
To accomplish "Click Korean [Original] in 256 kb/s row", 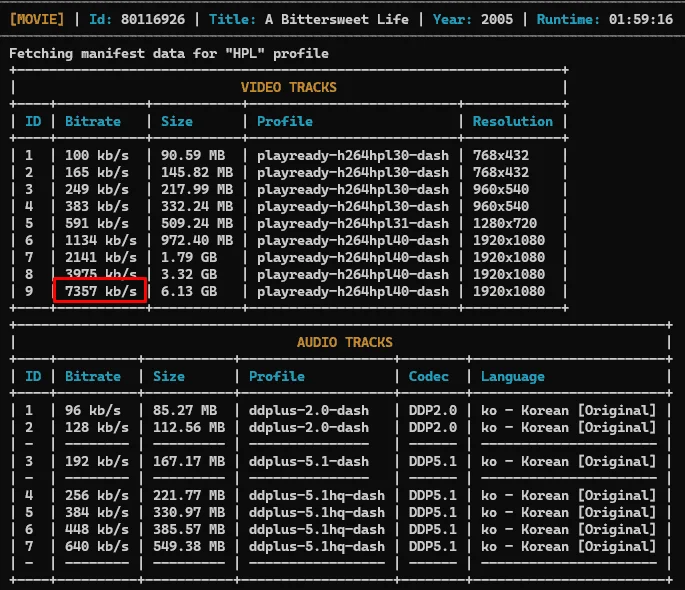I will [x=588, y=496].
